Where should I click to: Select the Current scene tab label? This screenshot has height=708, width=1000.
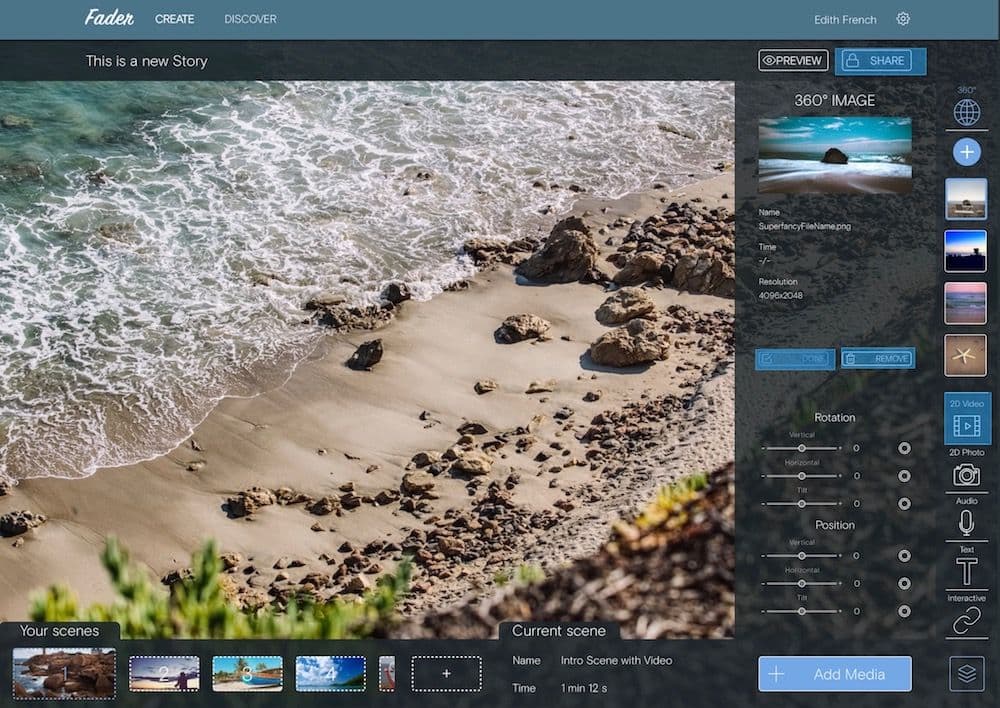tap(559, 631)
